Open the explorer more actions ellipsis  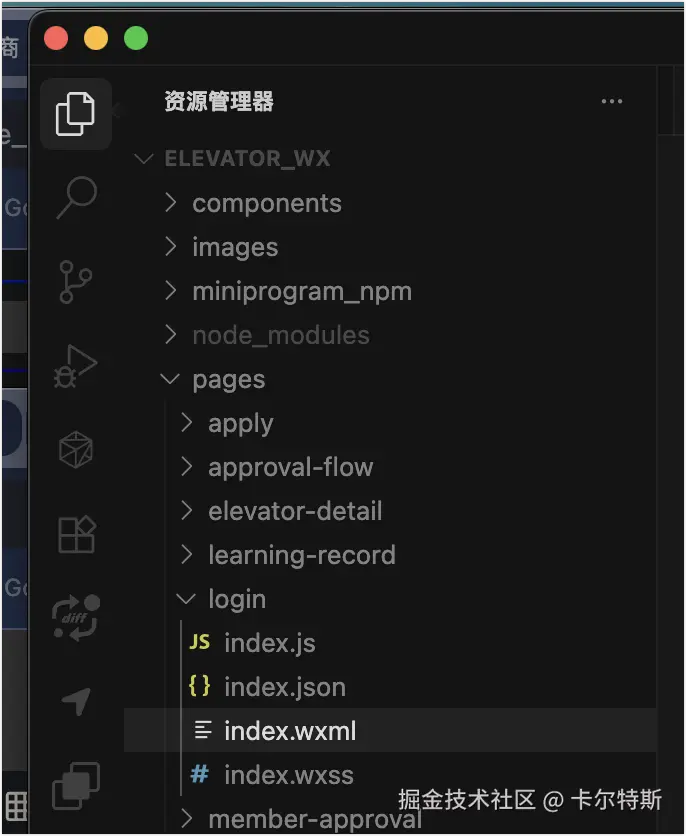[x=612, y=101]
